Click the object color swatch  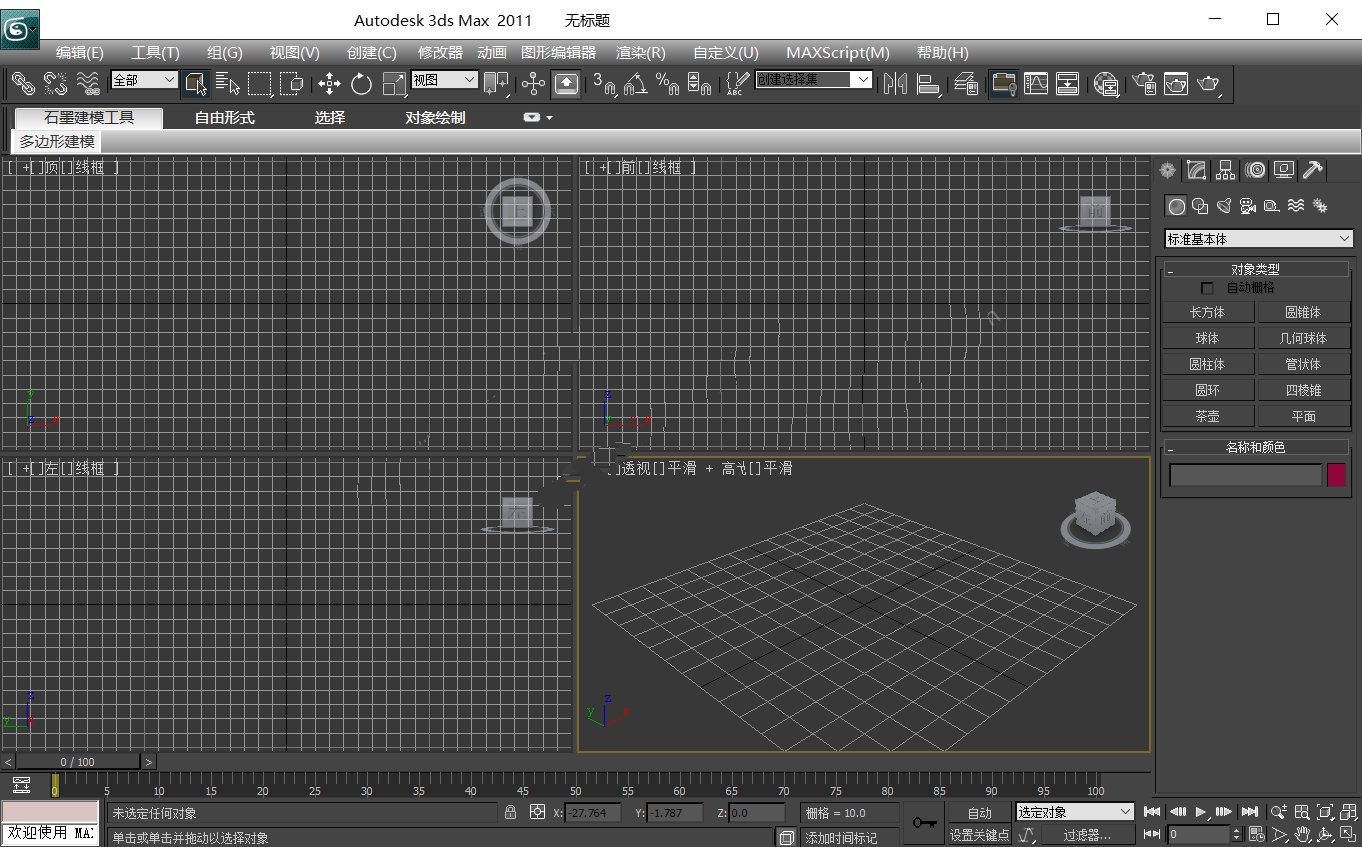[1337, 475]
